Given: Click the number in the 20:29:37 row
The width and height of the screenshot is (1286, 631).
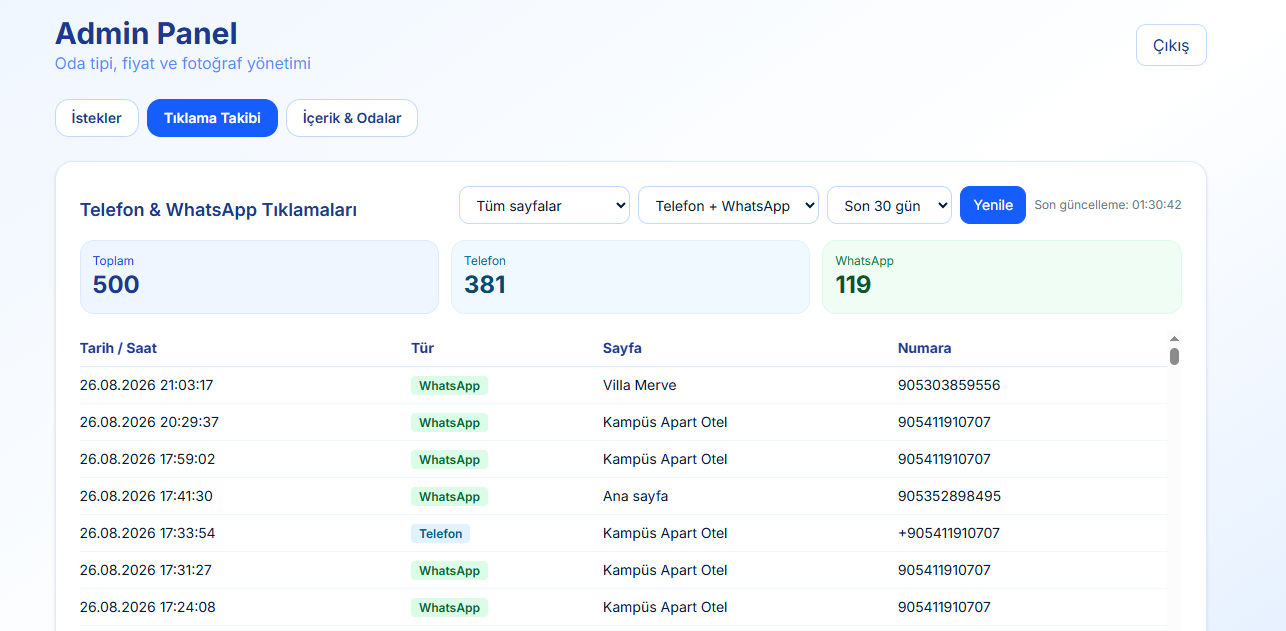Looking at the screenshot, I should coord(944,422).
